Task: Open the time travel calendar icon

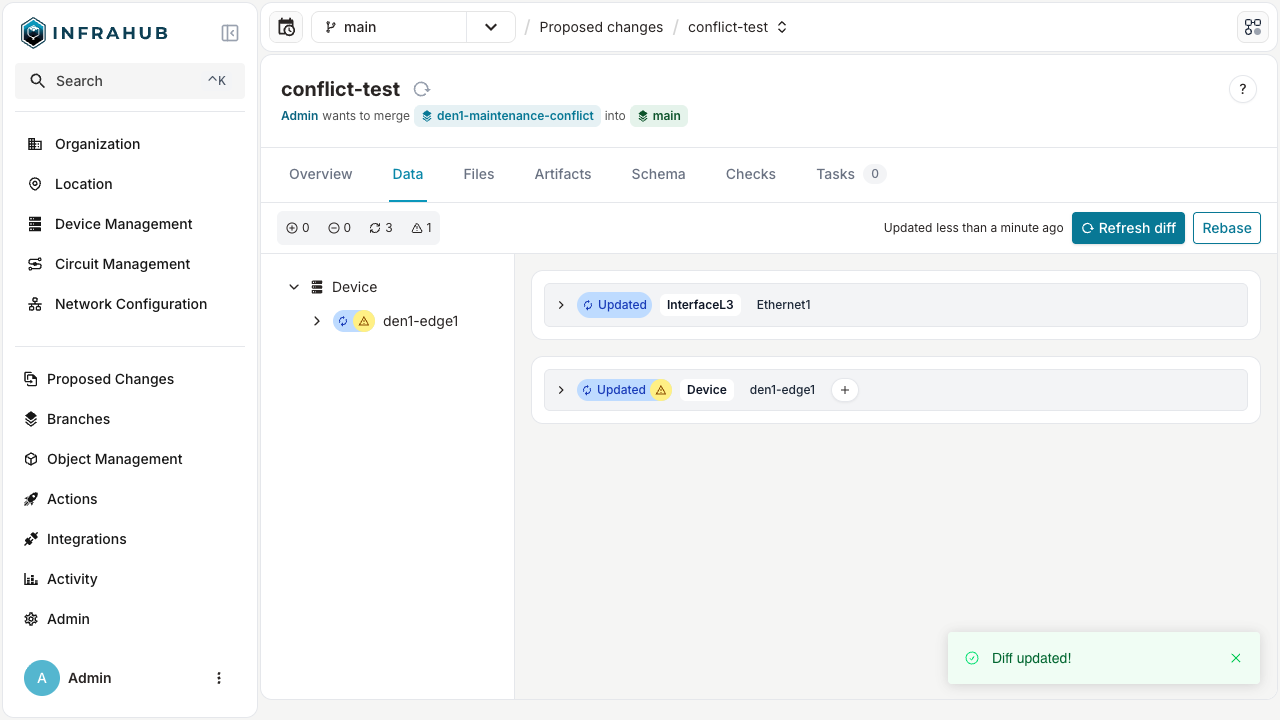Action: coord(286,27)
